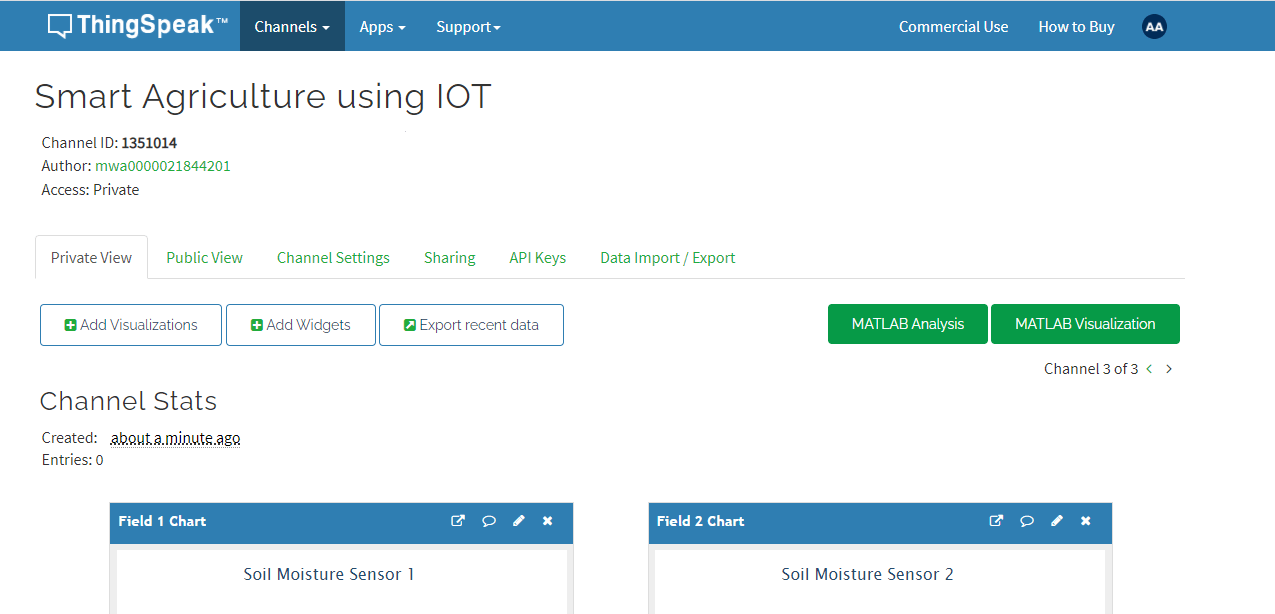
Task: Delete Field 2 Chart using the X icon
Action: coord(1085,520)
